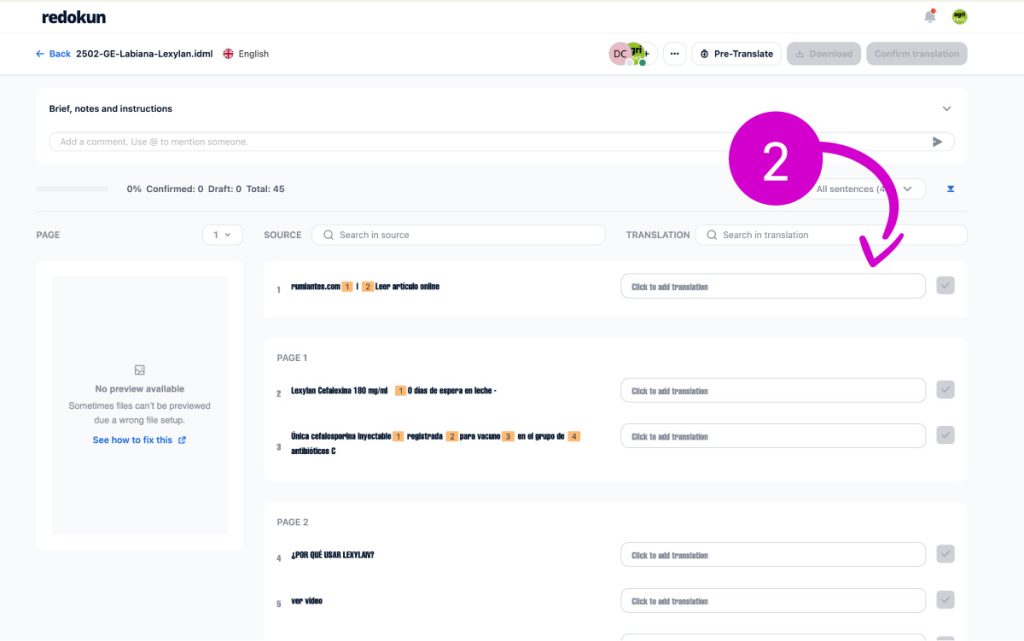Click the broken image preview icon
Image resolution: width=1024 pixels, height=641 pixels.
click(140, 370)
